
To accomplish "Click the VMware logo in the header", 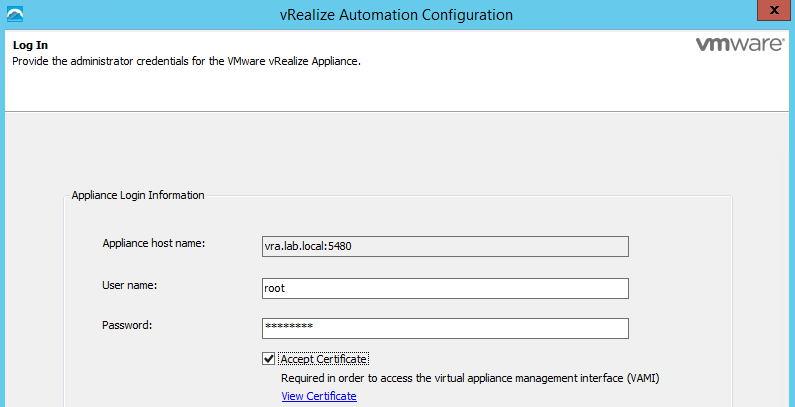I will (738, 46).
